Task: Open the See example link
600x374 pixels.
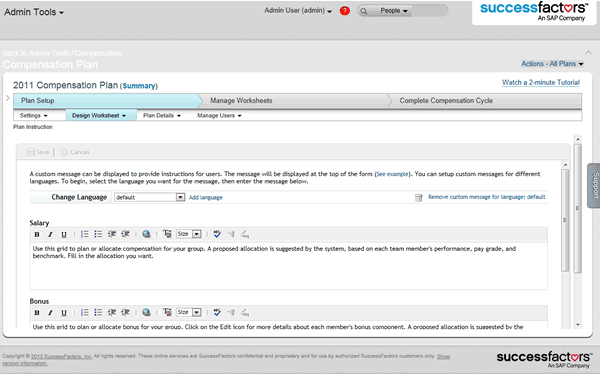Action: (392, 174)
